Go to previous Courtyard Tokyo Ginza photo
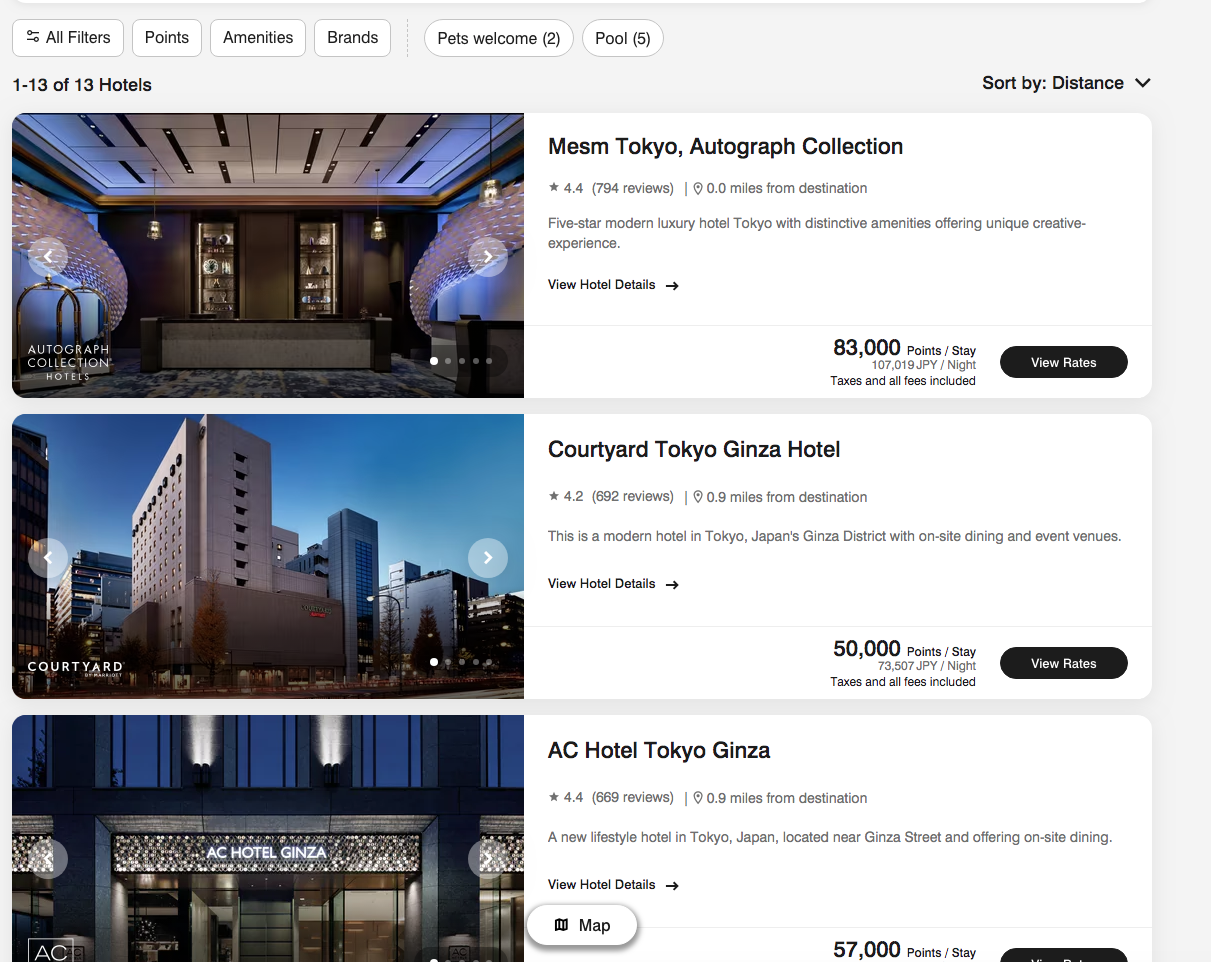This screenshot has width=1211, height=962. pyautogui.click(x=48, y=558)
